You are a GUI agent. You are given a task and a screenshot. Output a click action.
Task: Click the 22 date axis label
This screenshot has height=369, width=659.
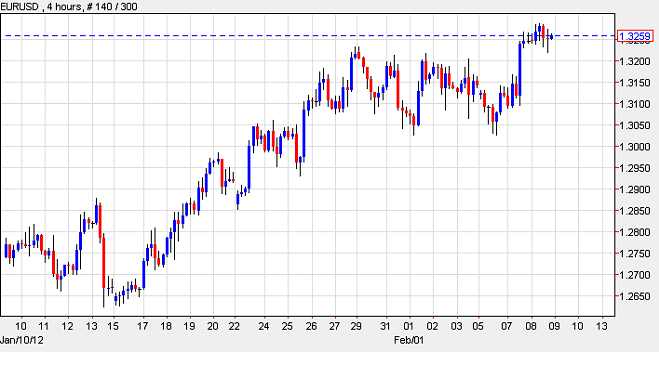(x=234, y=326)
